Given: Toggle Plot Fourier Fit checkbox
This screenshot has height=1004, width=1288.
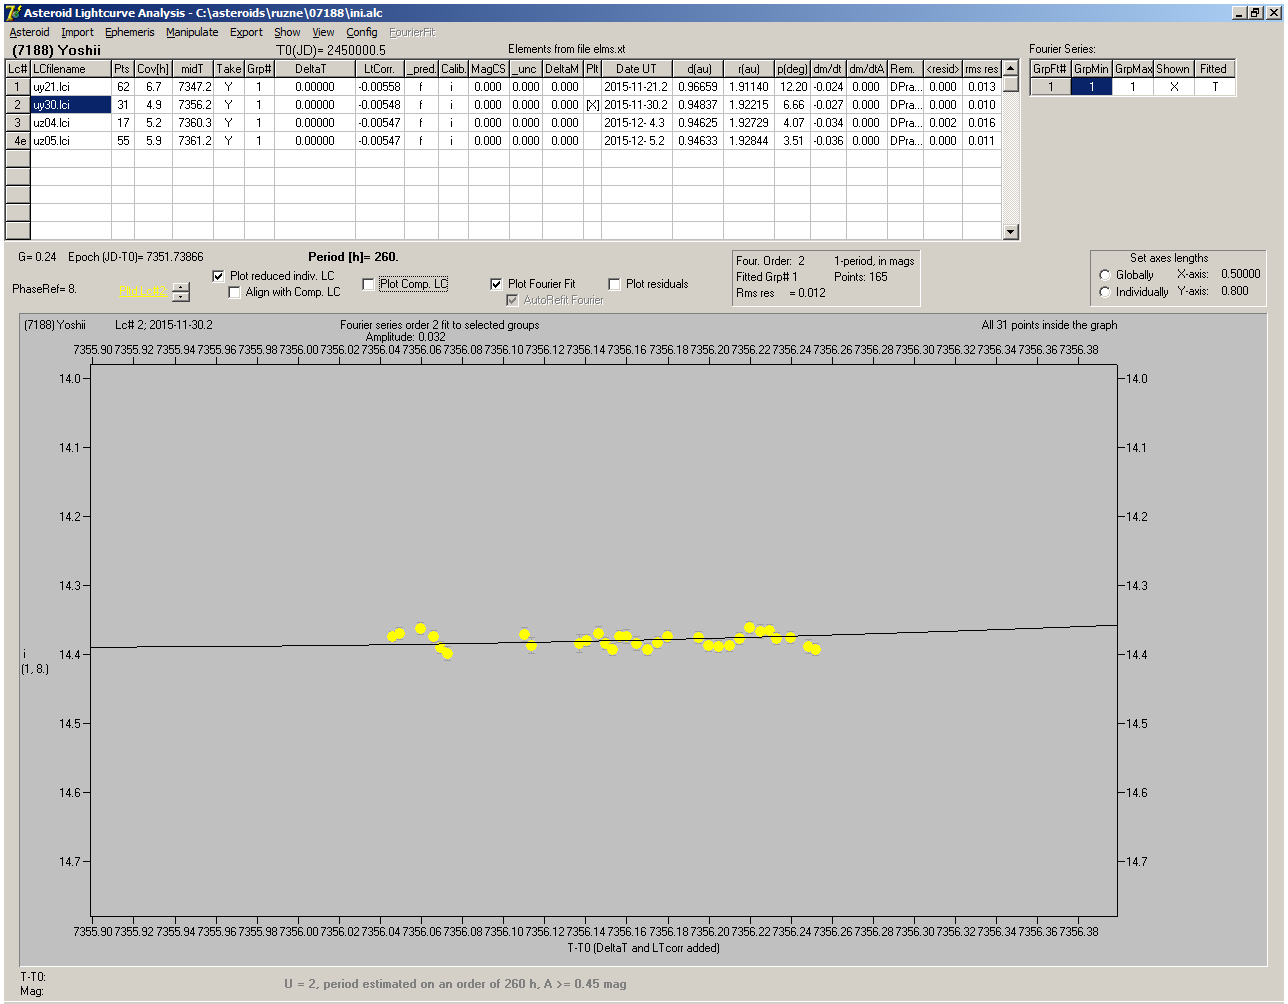Looking at the screenshot, I should coord(496,284).
